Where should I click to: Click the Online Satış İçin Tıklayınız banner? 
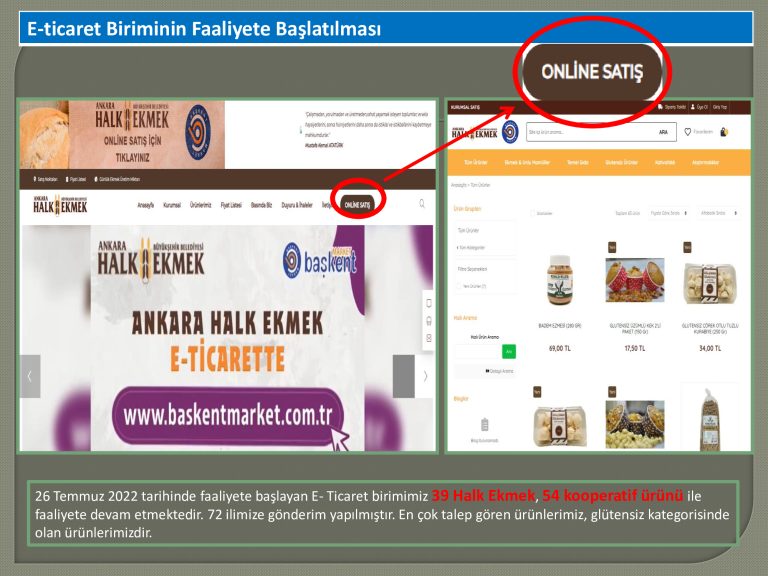pos(122,135)
